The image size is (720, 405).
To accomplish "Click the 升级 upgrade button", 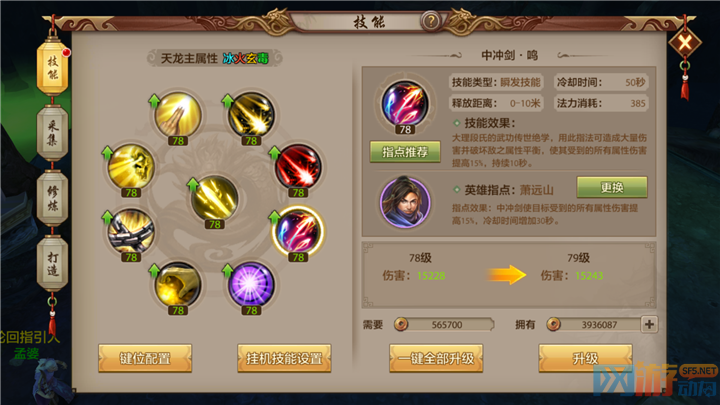I will (585, 358).
